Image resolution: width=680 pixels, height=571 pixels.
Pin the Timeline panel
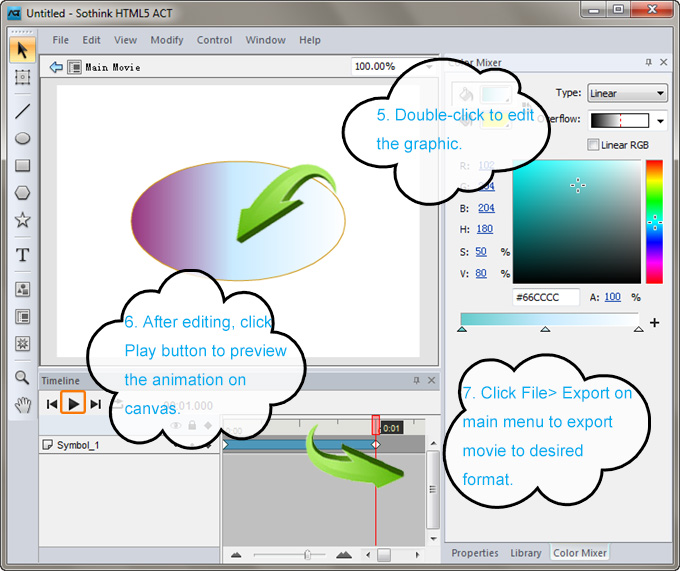(416, 380)
